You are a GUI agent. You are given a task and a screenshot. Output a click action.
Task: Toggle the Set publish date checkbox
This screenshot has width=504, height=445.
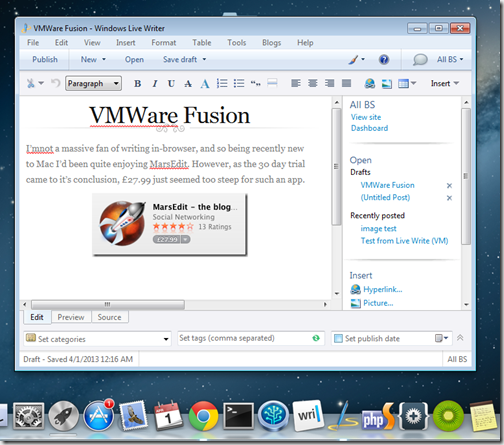[338, 338]
